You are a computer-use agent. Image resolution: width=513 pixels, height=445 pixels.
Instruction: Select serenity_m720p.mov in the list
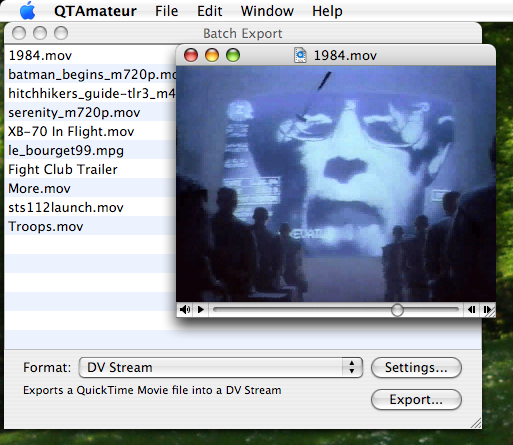pyautogui.click(x=90, y=112)
